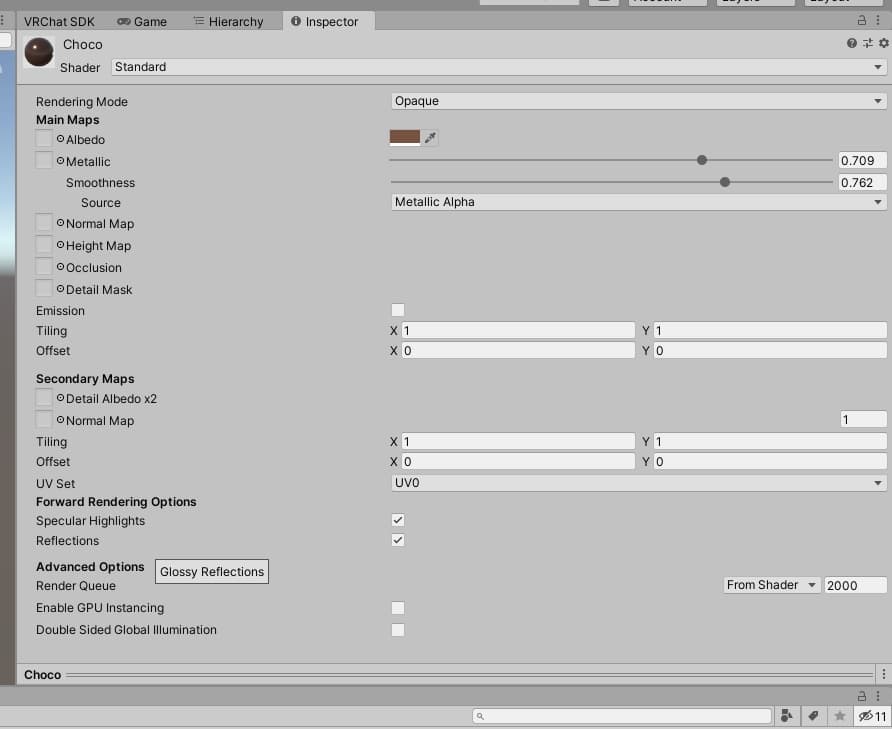Click secondary Normal Map scale field
The image size is (892, 729).
coord(863,419)
